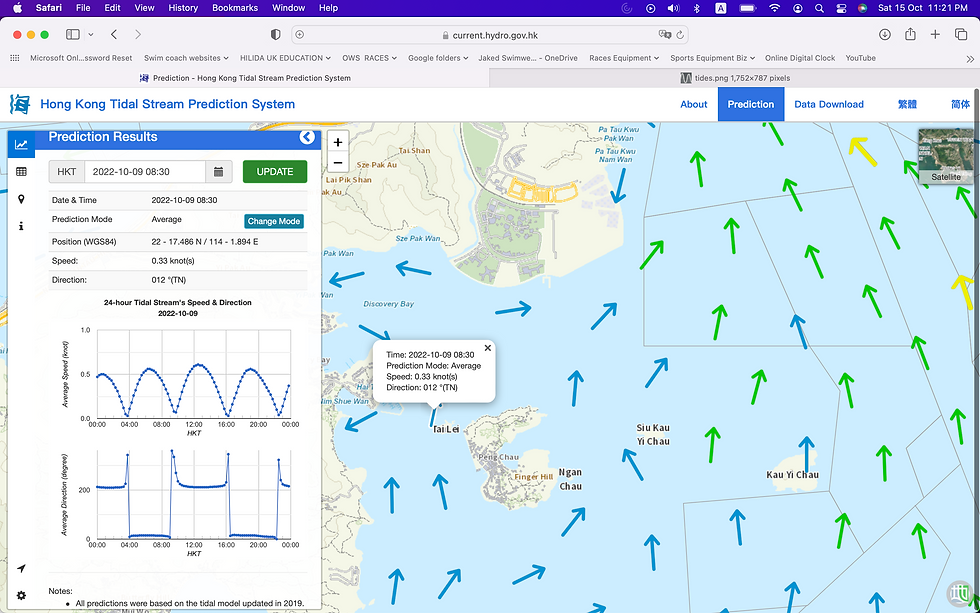Open Spotlight search
The image size is (980, 613).
819,8
